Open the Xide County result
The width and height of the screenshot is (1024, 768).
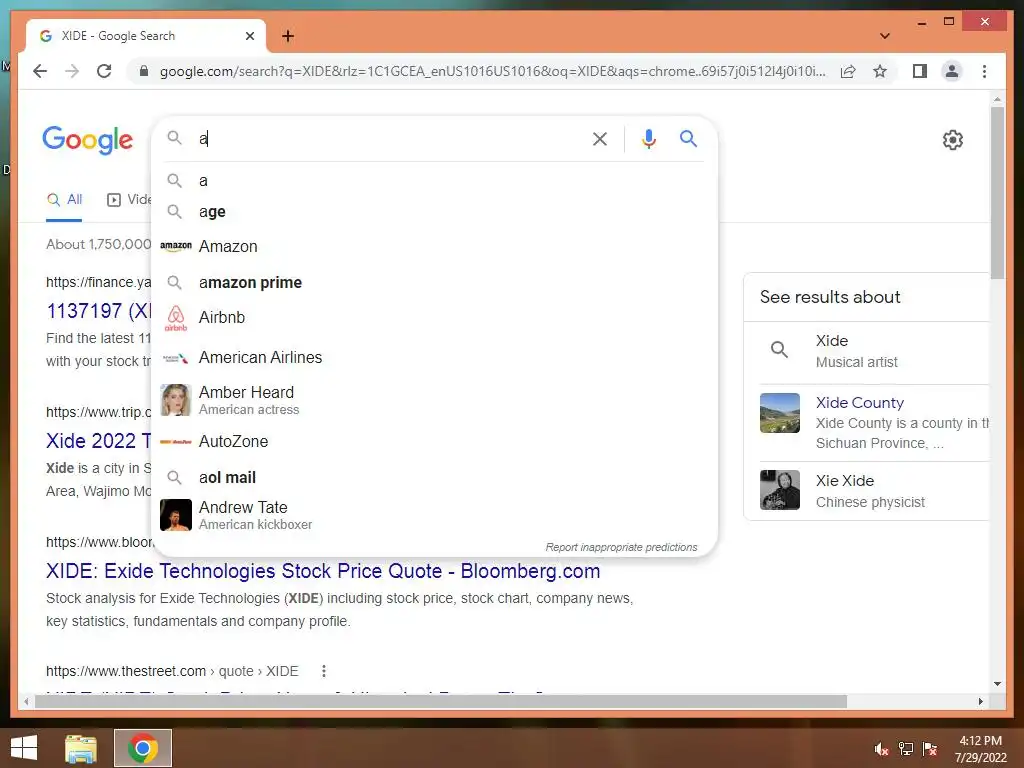[859, 402]
